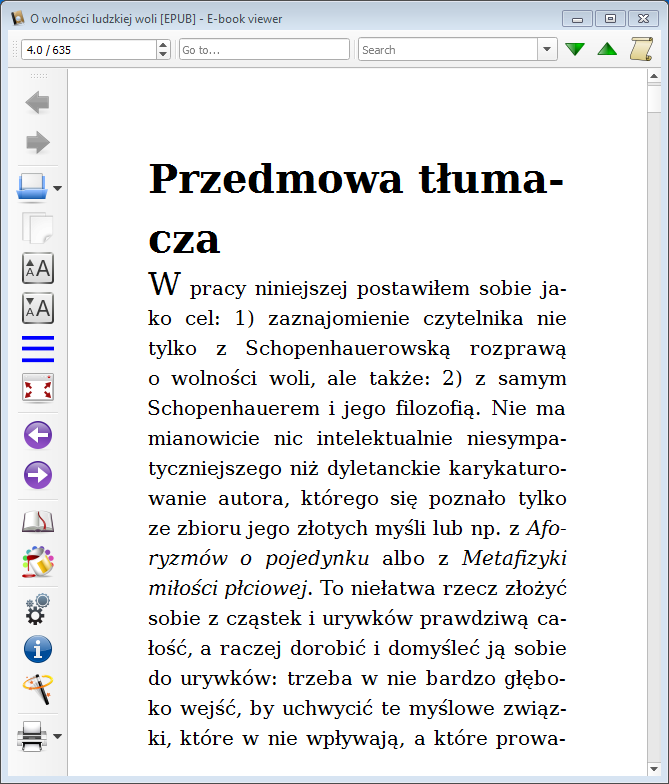669x784 pixels.
Task: Go to previous page purple arrow
Action: [38, 435]
